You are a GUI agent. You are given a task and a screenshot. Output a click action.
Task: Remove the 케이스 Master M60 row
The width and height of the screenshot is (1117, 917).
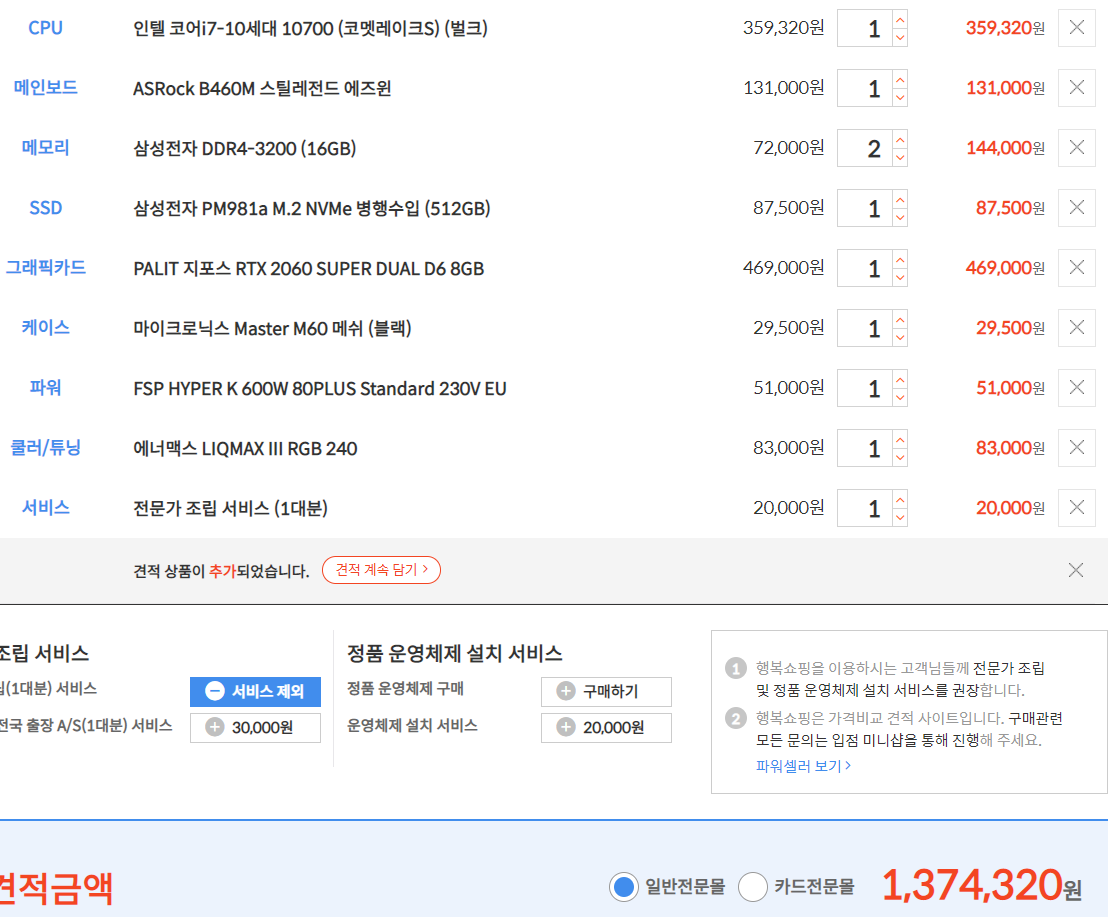1076,328
